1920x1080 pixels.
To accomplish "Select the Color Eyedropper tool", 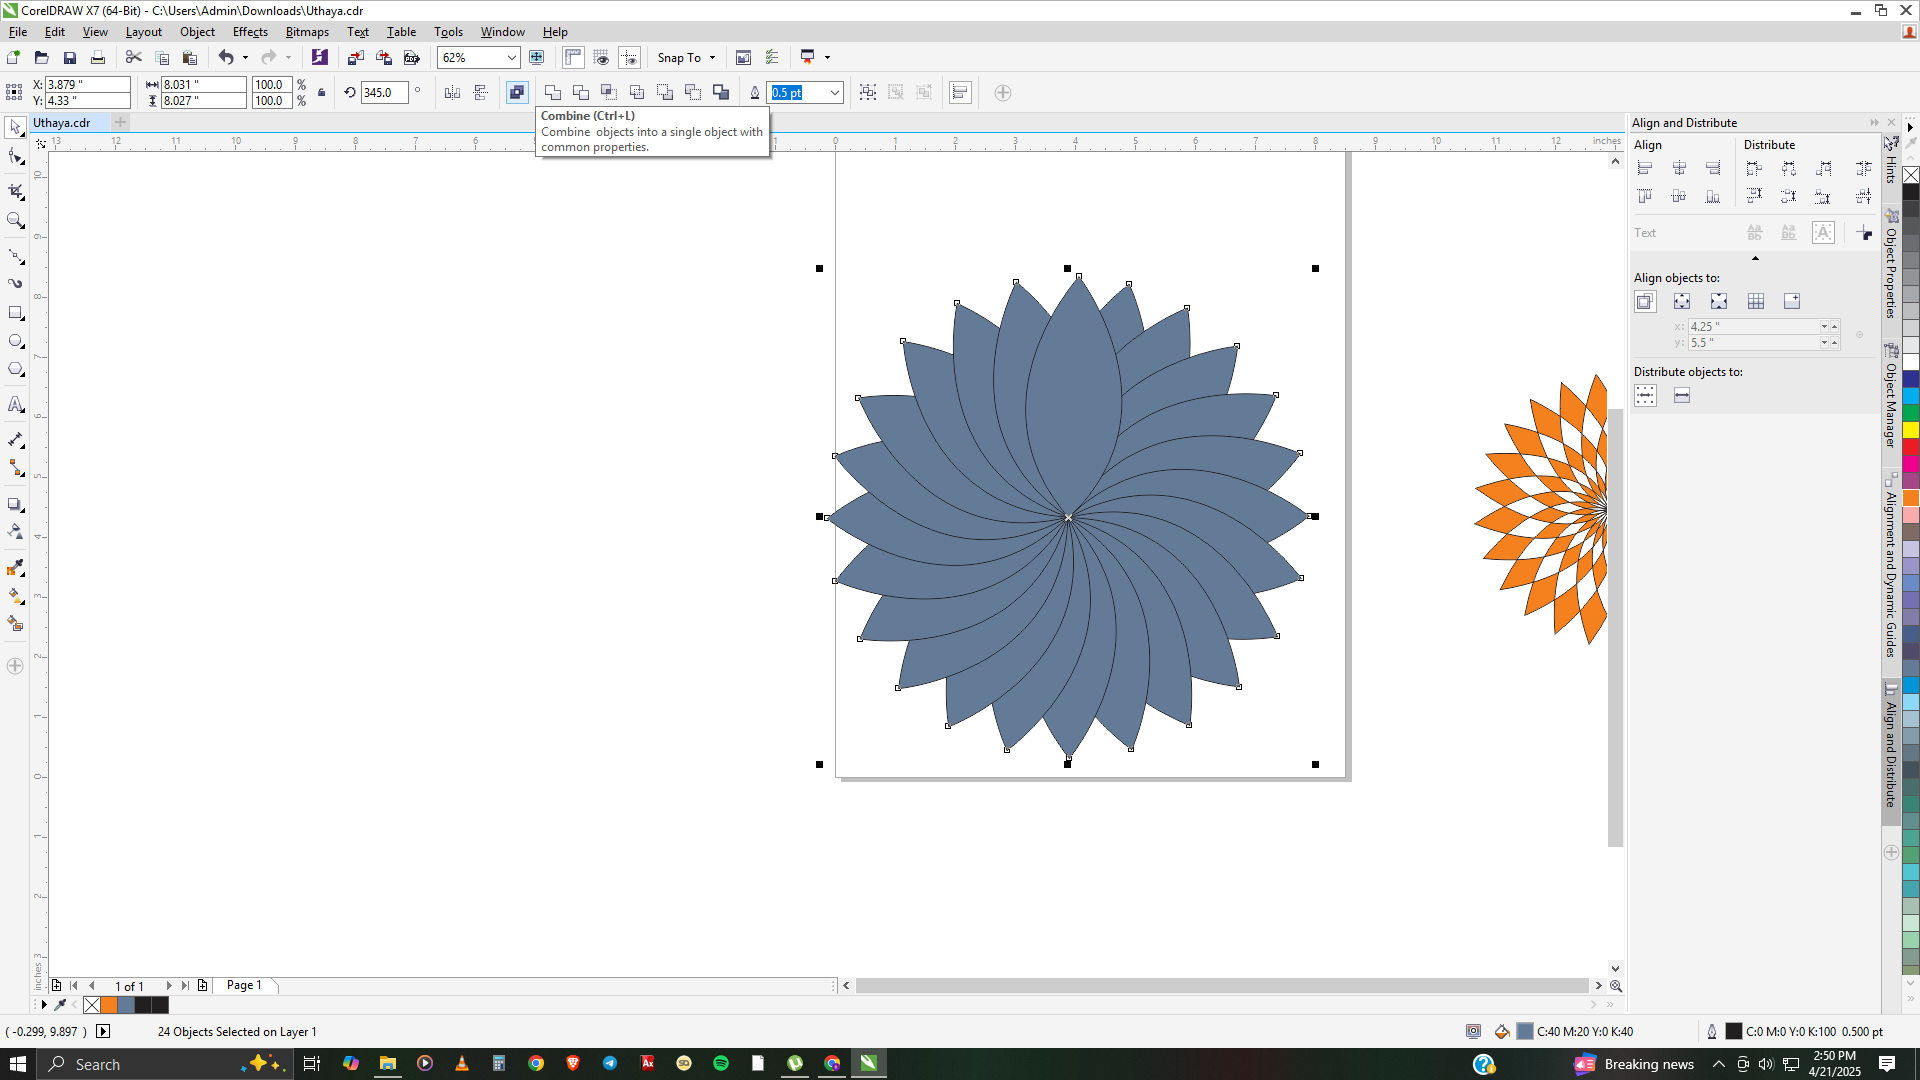I will 15,568.
